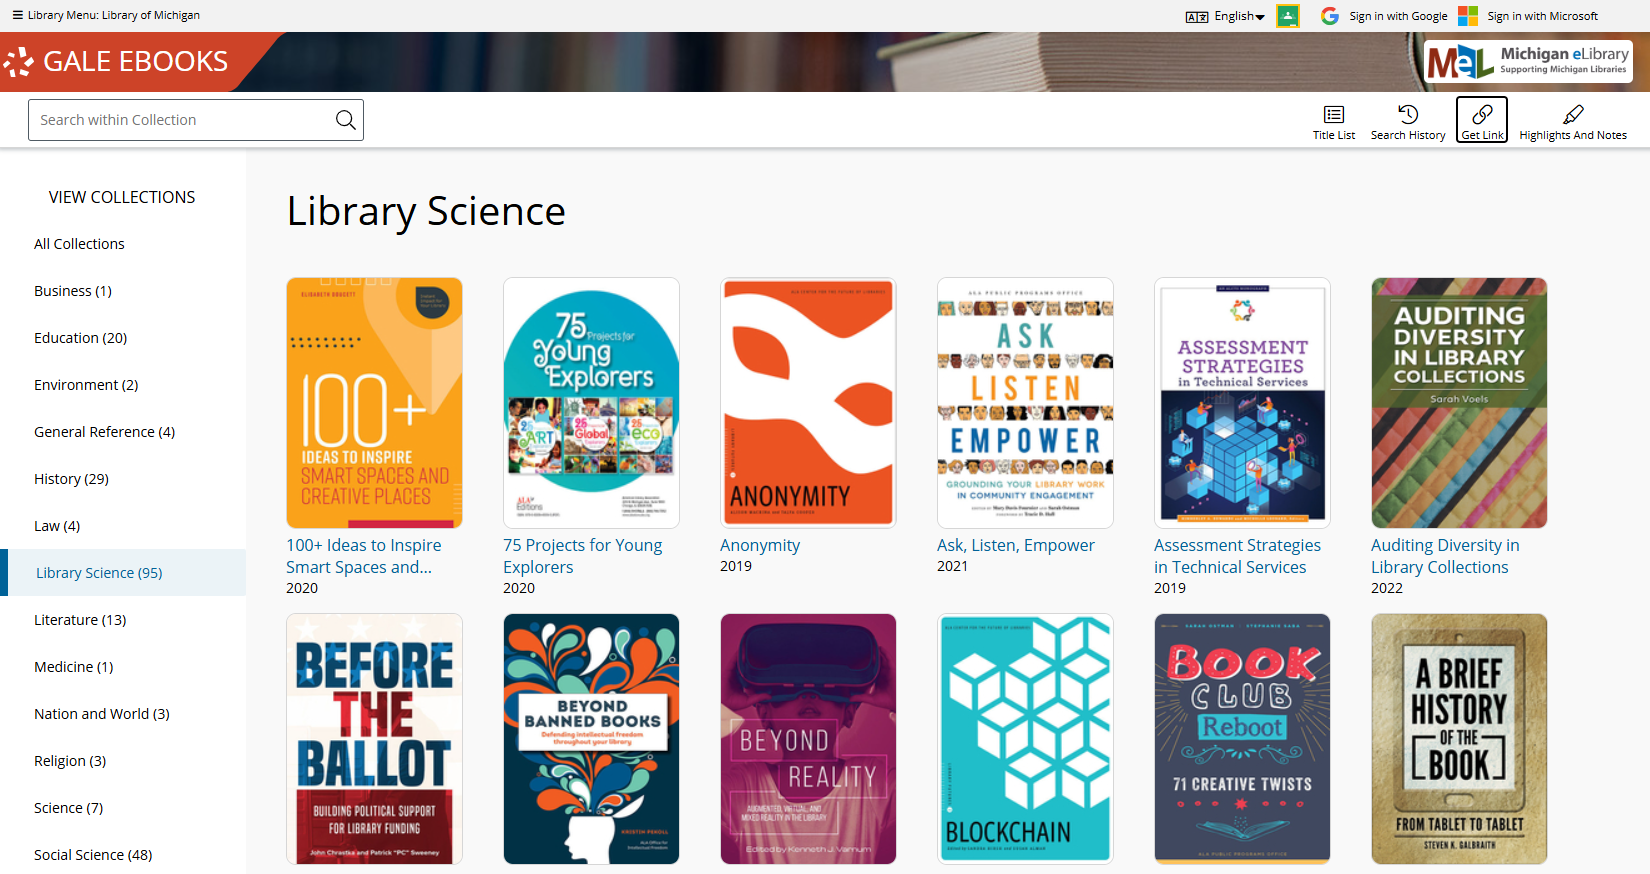Click the Gale eBooks logo

tap(118, 62)
